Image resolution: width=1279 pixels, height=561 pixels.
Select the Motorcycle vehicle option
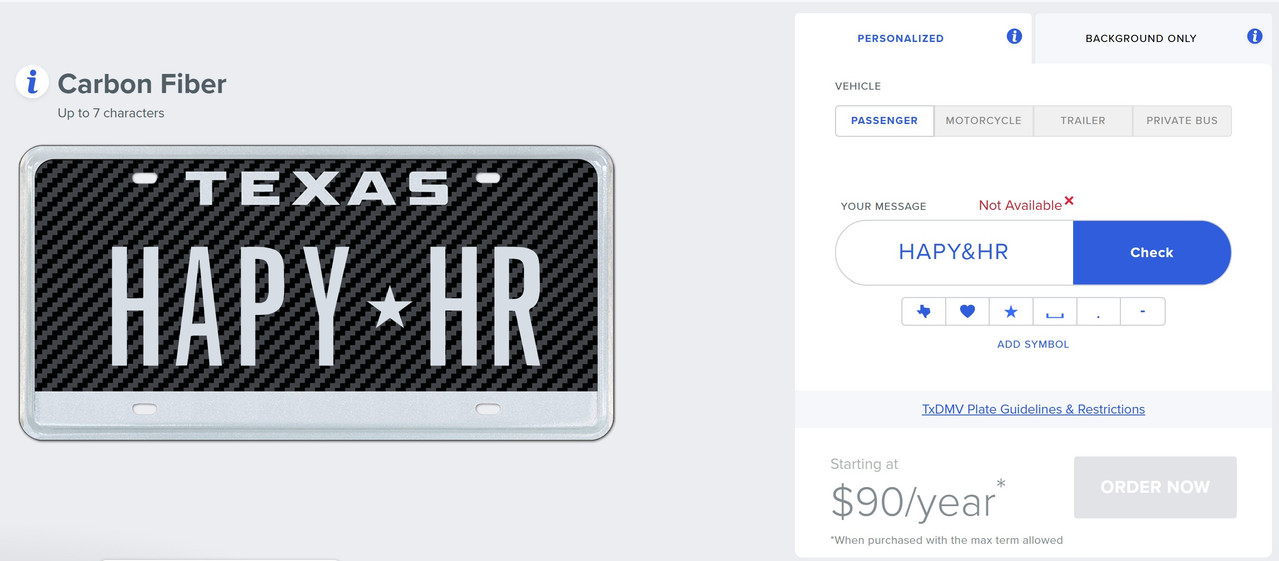[984, 120]
